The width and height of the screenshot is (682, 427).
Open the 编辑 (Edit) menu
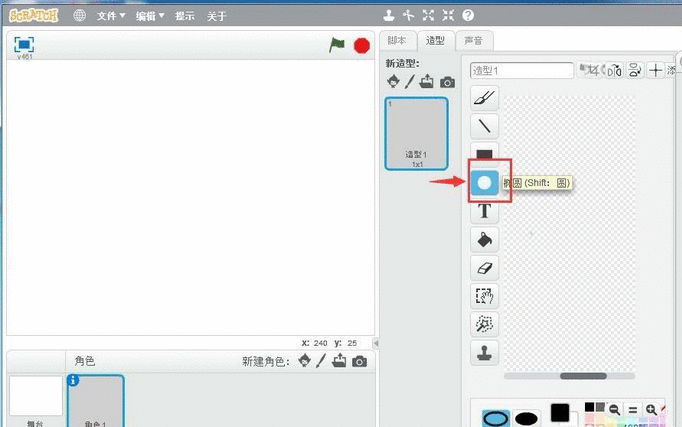(x=150, y=16)
